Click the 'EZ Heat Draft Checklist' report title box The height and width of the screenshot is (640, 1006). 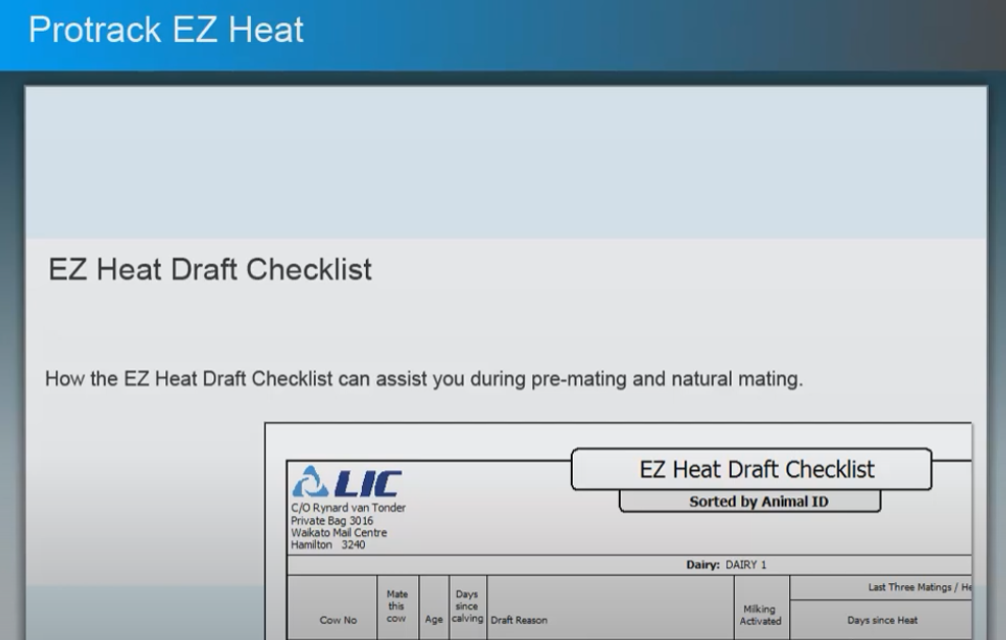pyautogui.click(x=751, y=469)
